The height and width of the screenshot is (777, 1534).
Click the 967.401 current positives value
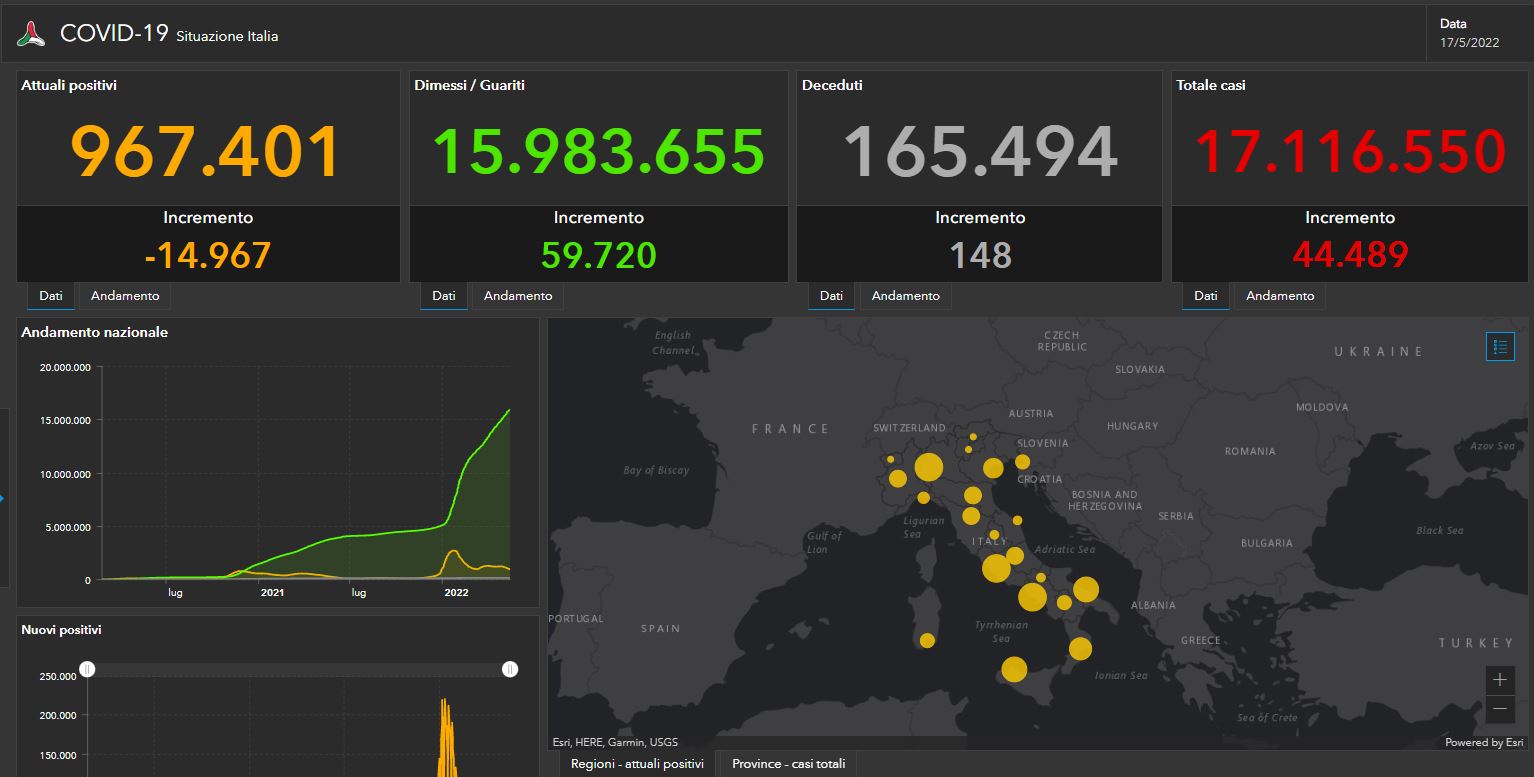[x=207, y=152]
